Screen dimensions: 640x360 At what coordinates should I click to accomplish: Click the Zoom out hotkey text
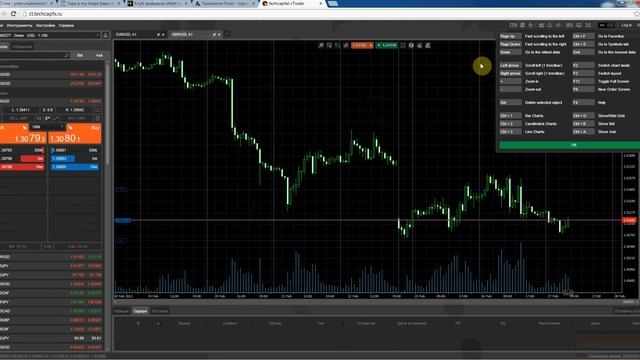tap(533, 89)
